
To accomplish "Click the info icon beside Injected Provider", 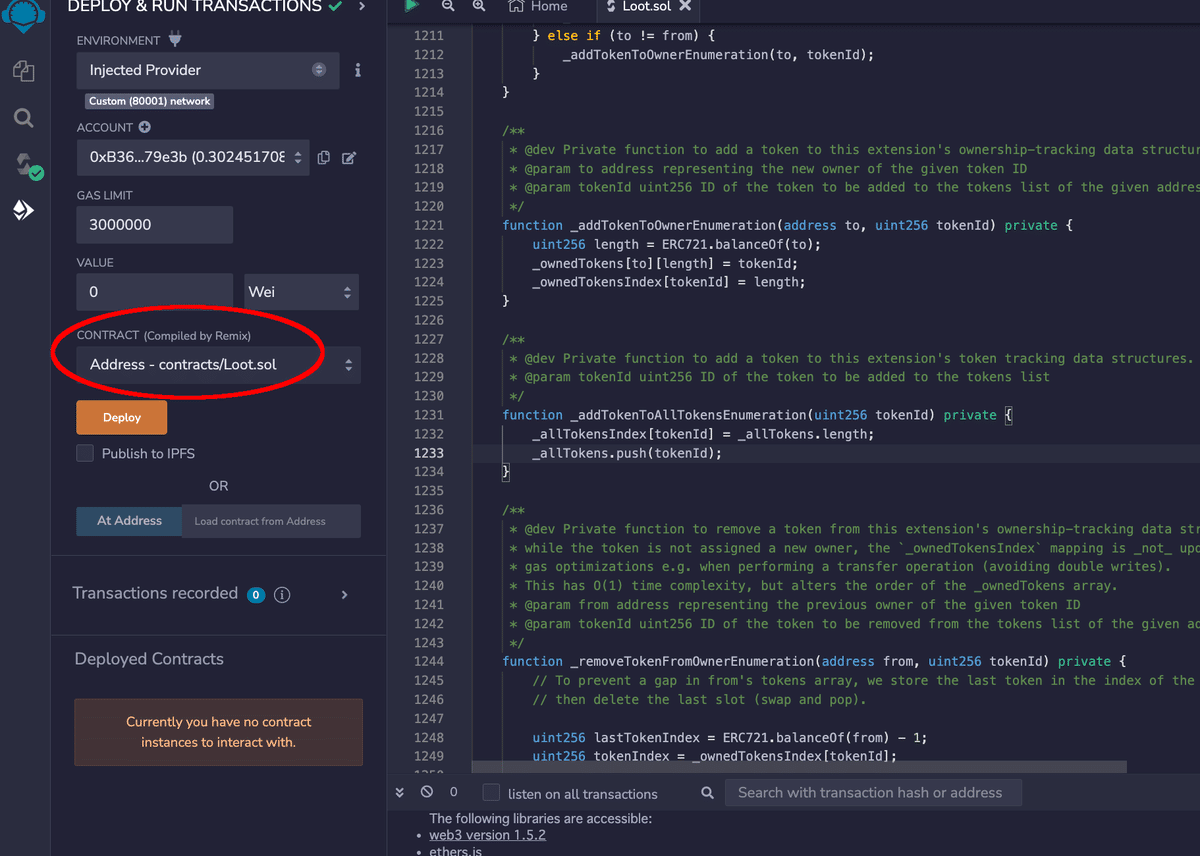I will [x=357, y=70].
